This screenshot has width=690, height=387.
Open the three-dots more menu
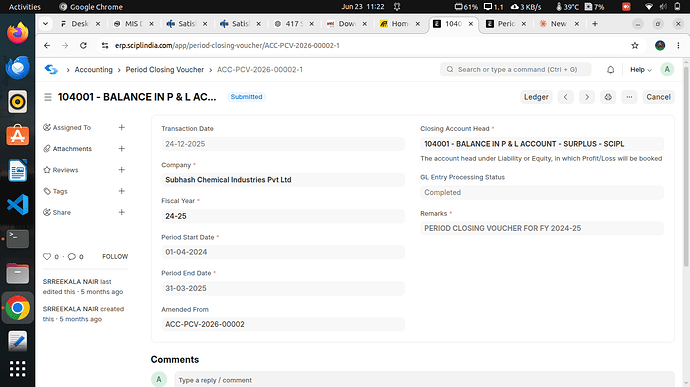click(629, 97)
